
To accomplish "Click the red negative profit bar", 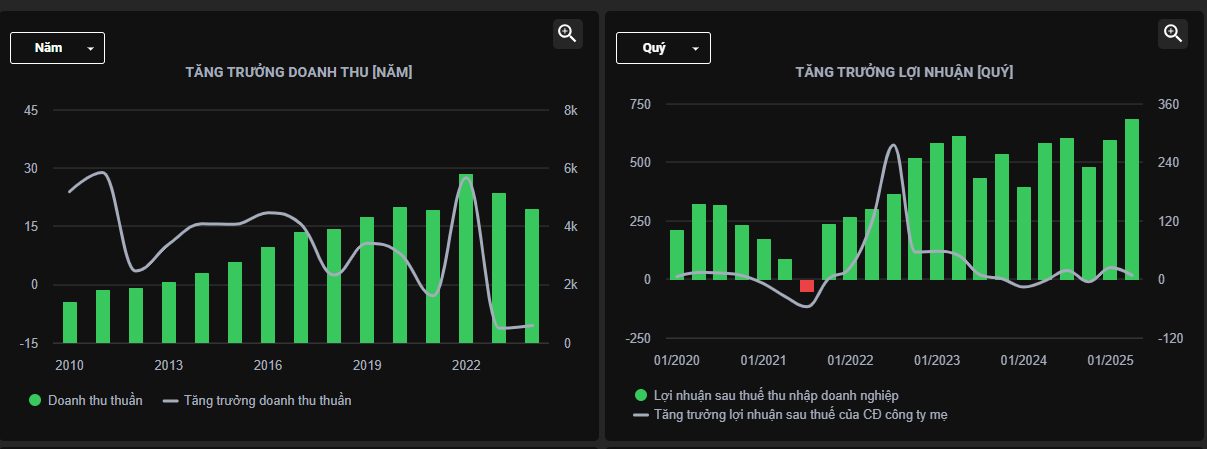I will point(807,286).
